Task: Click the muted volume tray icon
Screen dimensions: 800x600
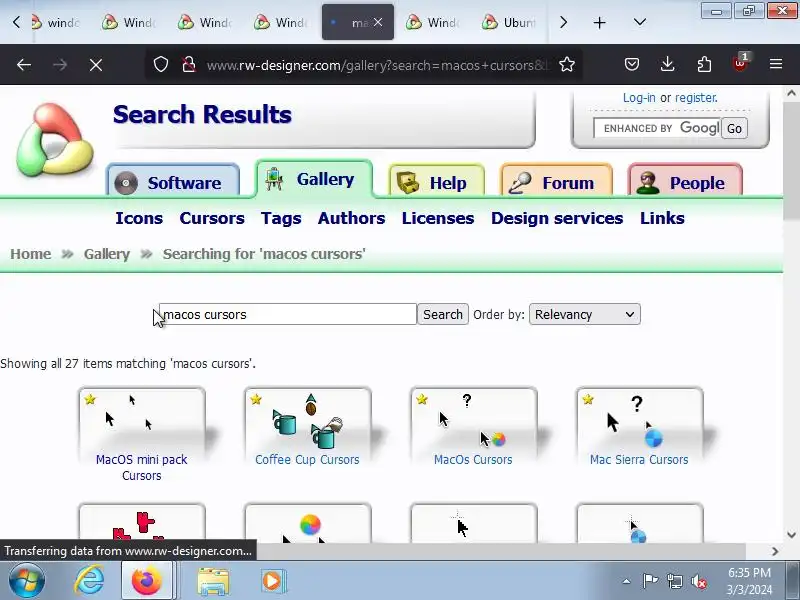Action: pyautogui.click(x=698, y=581)
